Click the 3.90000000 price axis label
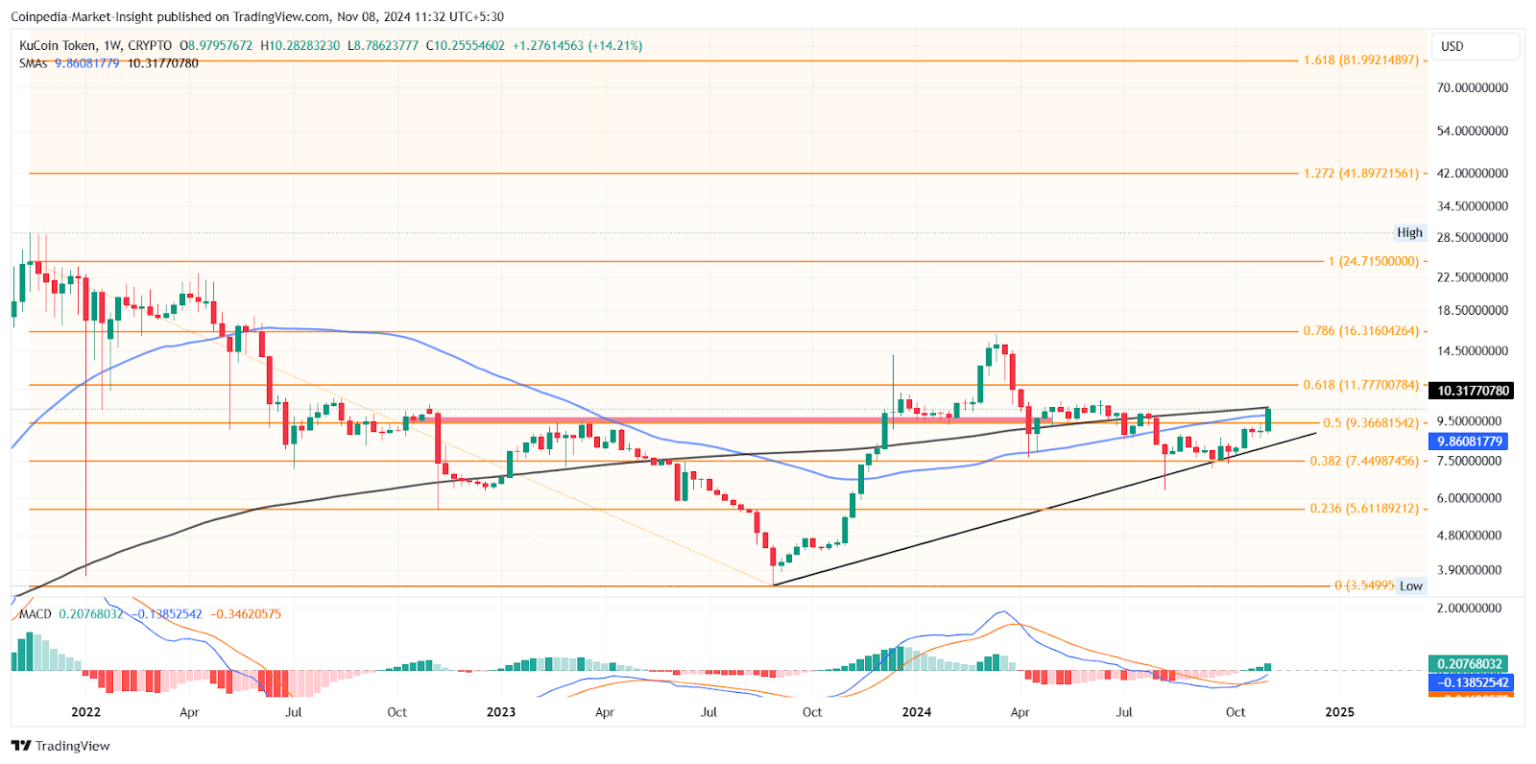Screen dimensions: 1536x764 [x=1469, y=570]
